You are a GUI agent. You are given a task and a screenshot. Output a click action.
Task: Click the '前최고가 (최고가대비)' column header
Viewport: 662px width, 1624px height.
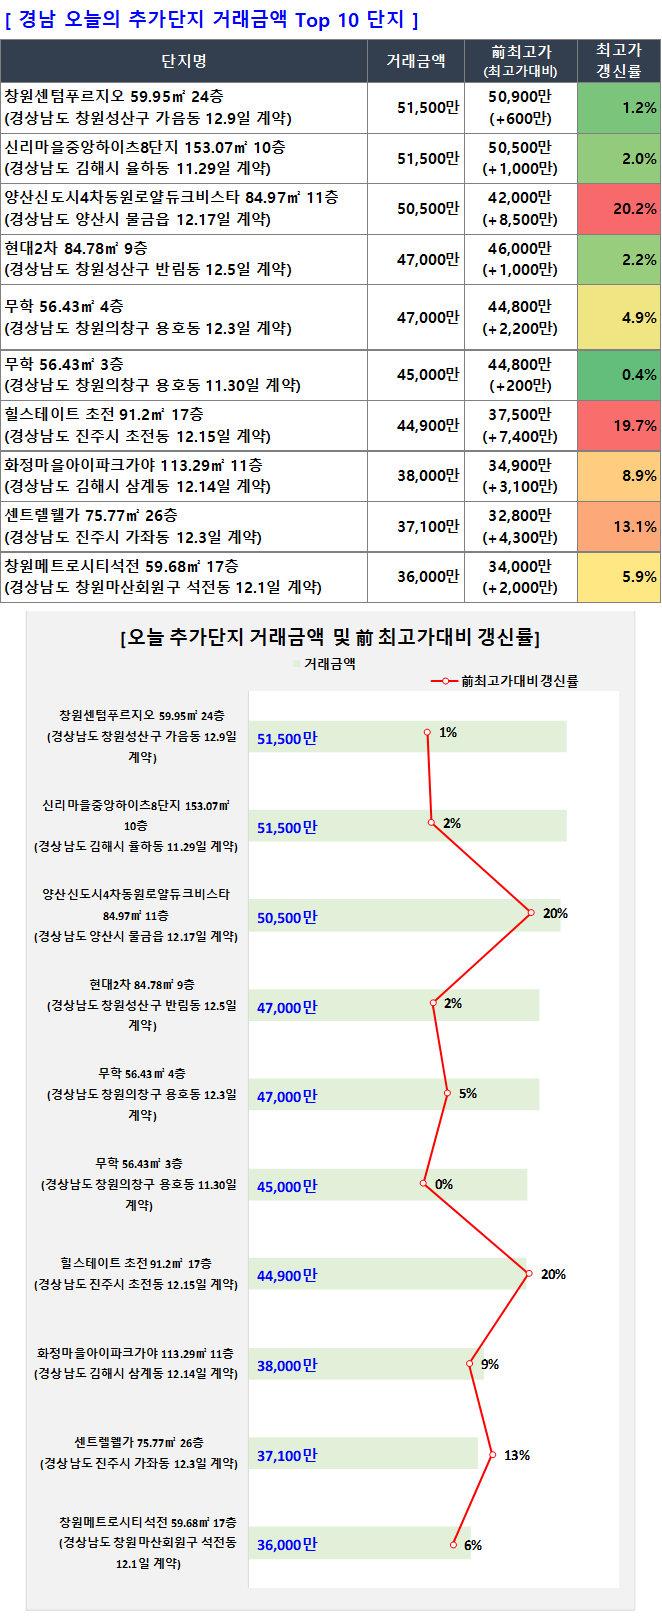point(521,61)
